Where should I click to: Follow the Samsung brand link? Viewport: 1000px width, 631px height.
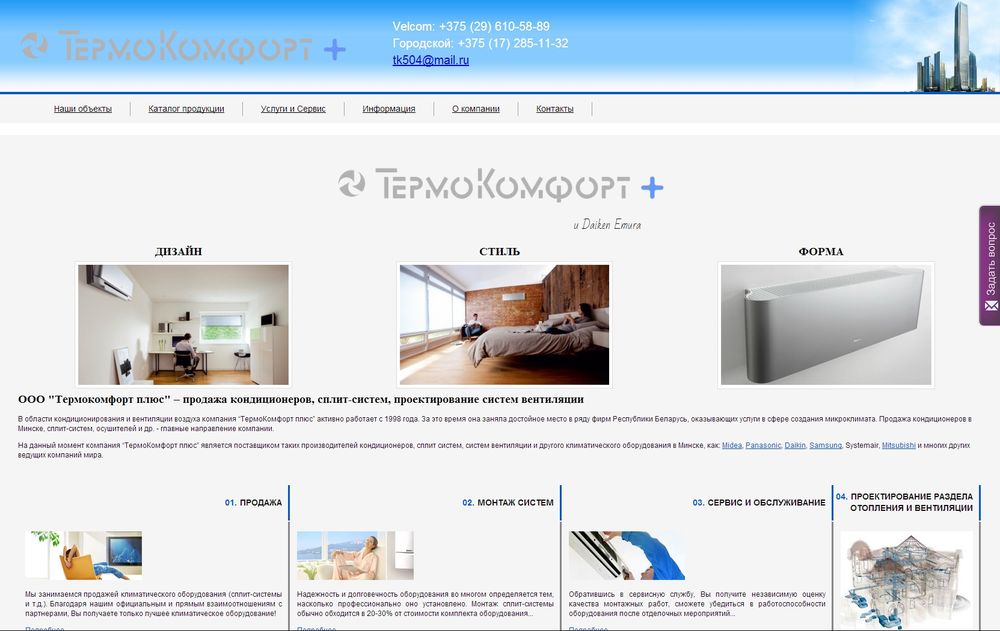point(825,445)
